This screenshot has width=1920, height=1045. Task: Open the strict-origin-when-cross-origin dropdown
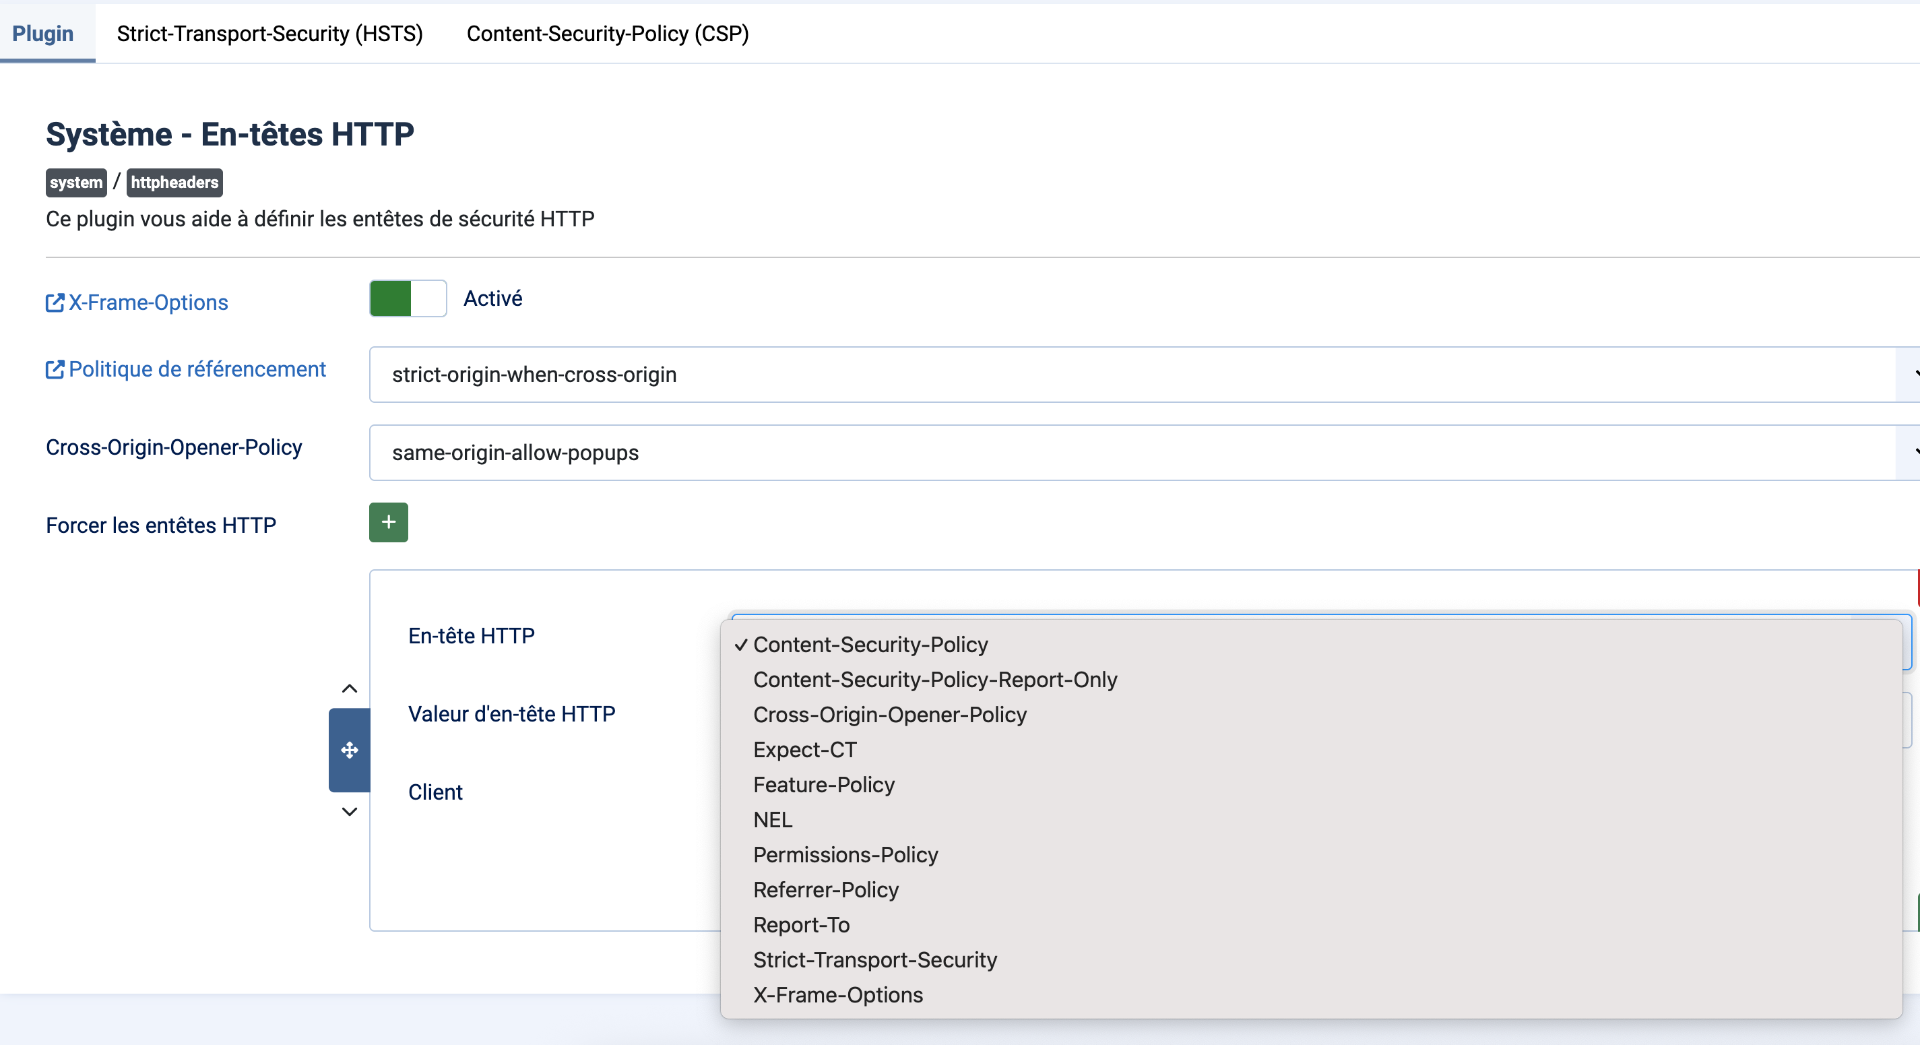[x=1140, y=375]
